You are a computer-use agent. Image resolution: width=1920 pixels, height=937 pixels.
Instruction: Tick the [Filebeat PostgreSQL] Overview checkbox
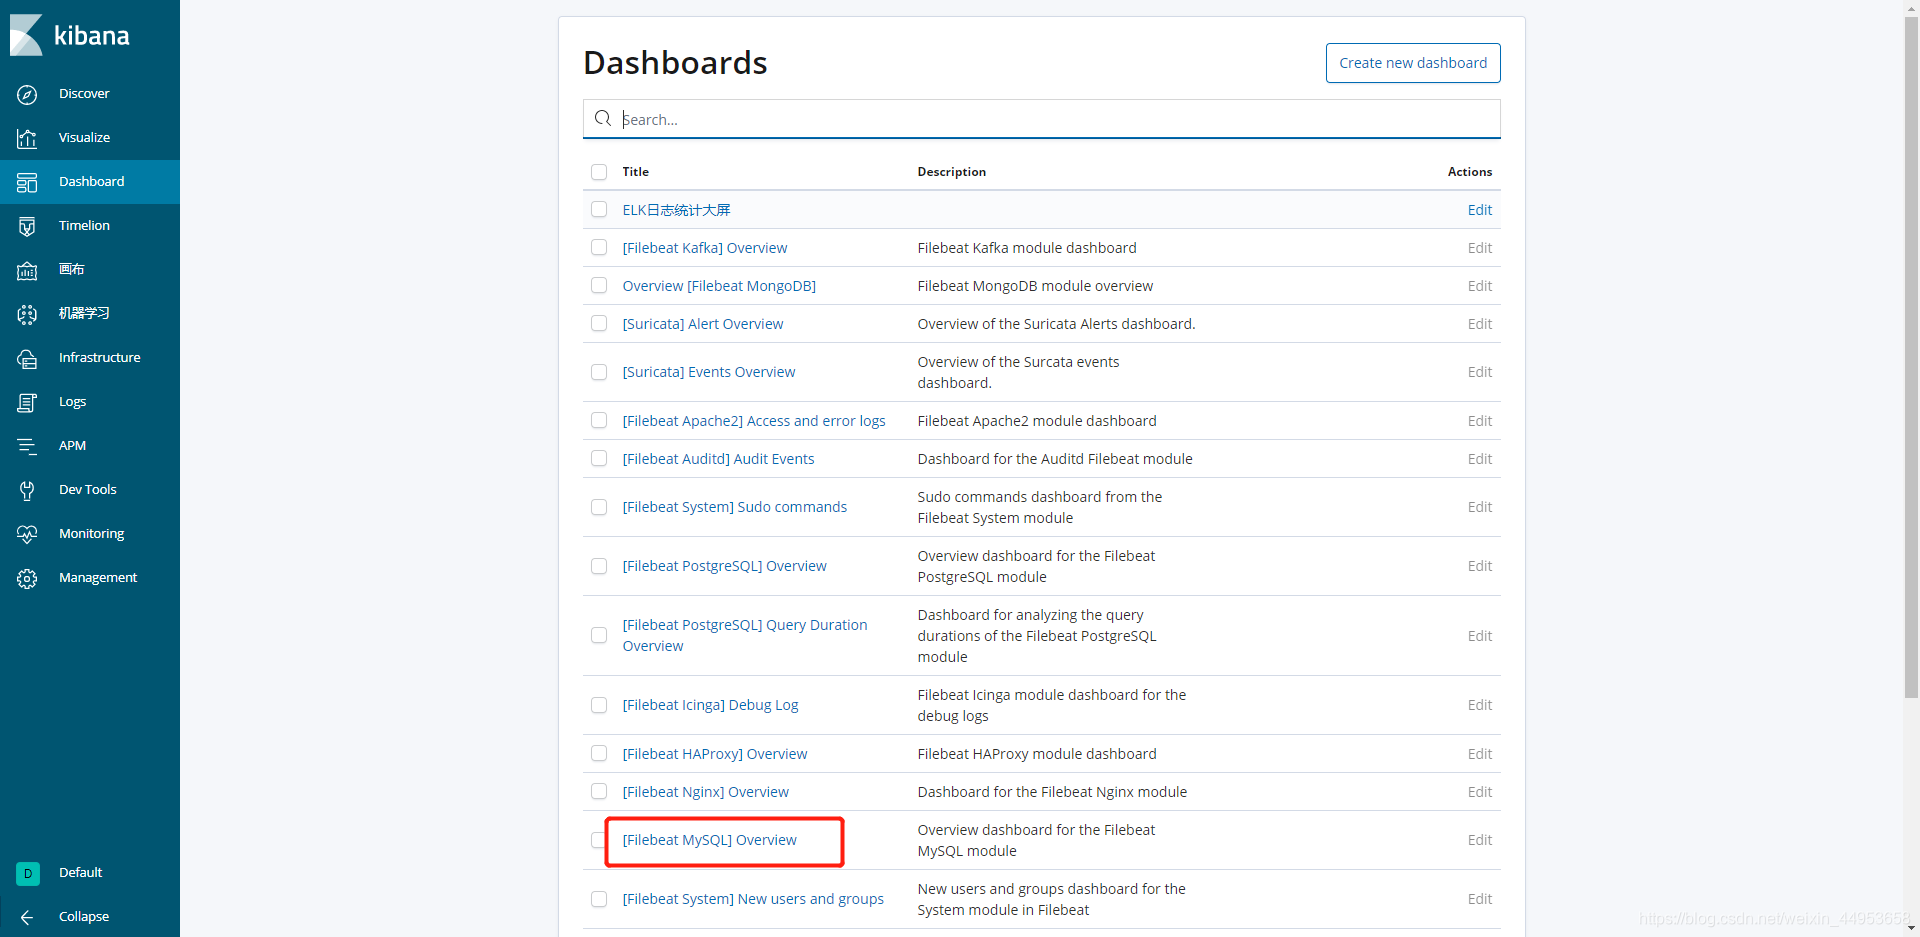(599, 566)
